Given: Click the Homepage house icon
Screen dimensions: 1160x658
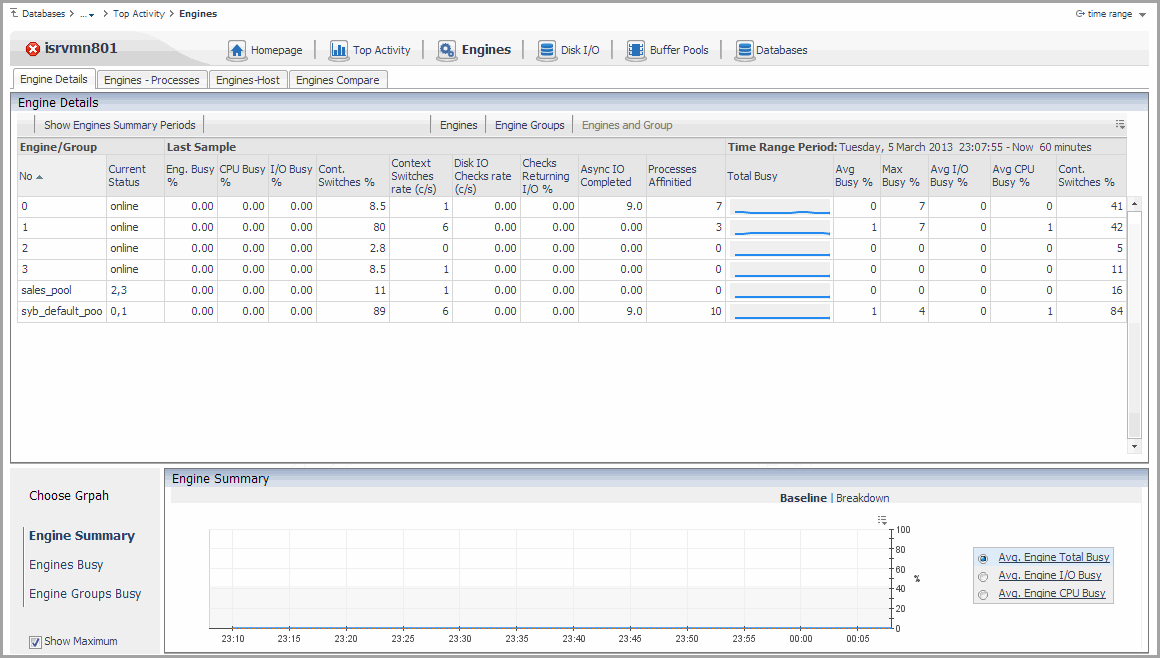Looking at the screenshot, I should [237, 50].
